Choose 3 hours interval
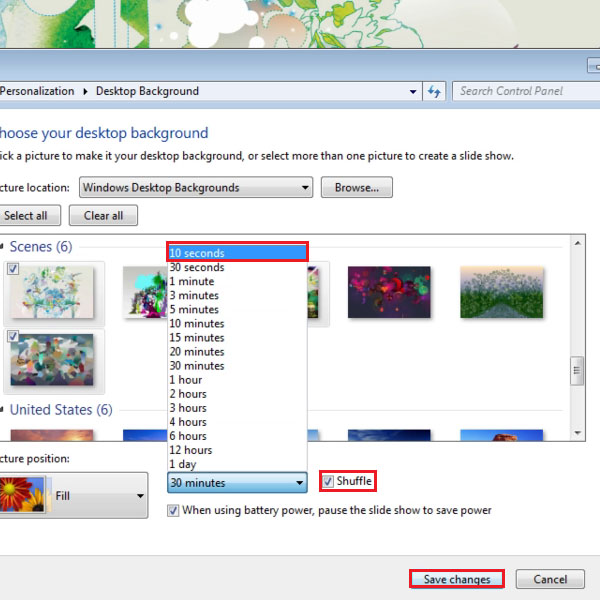Viewport: 600px width, 600px height. 237,408
